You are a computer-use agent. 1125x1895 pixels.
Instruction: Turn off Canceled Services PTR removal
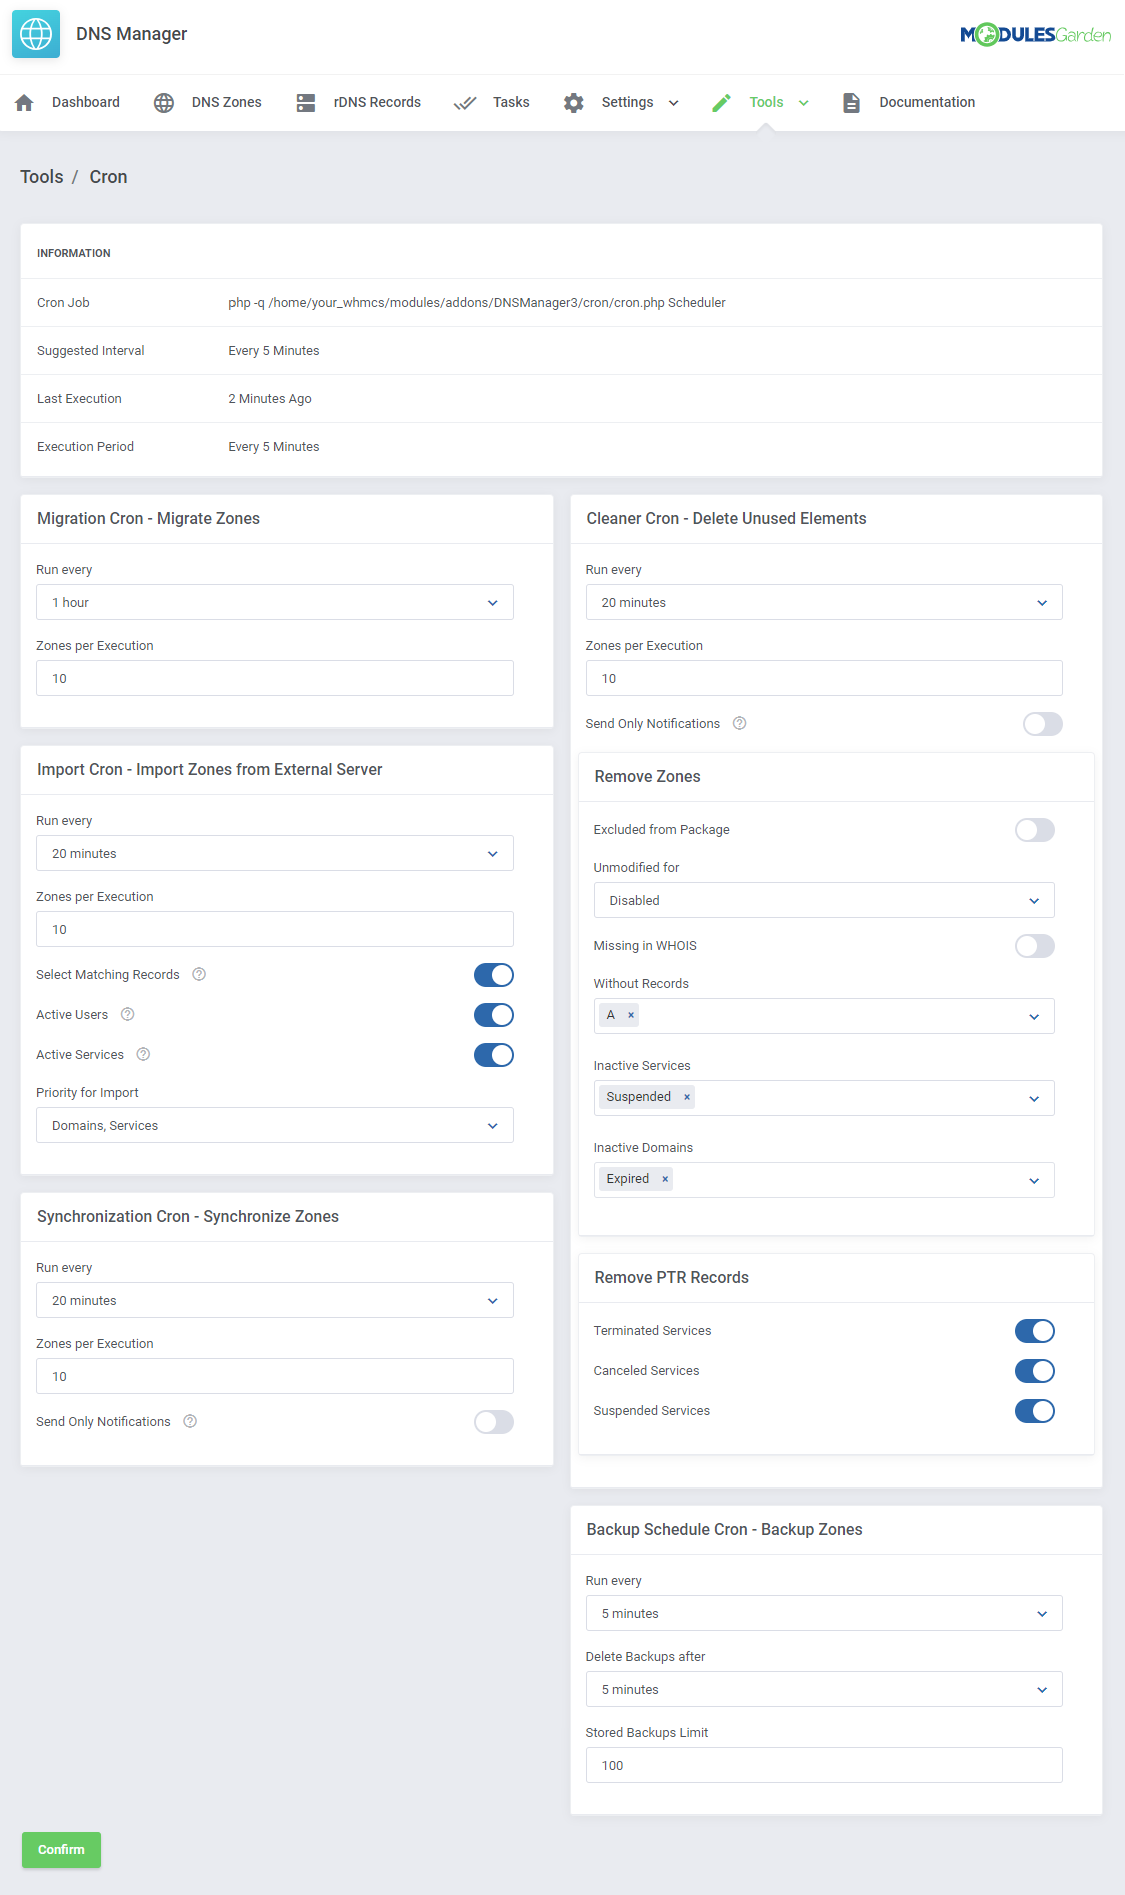(x=1035, y=1371)
